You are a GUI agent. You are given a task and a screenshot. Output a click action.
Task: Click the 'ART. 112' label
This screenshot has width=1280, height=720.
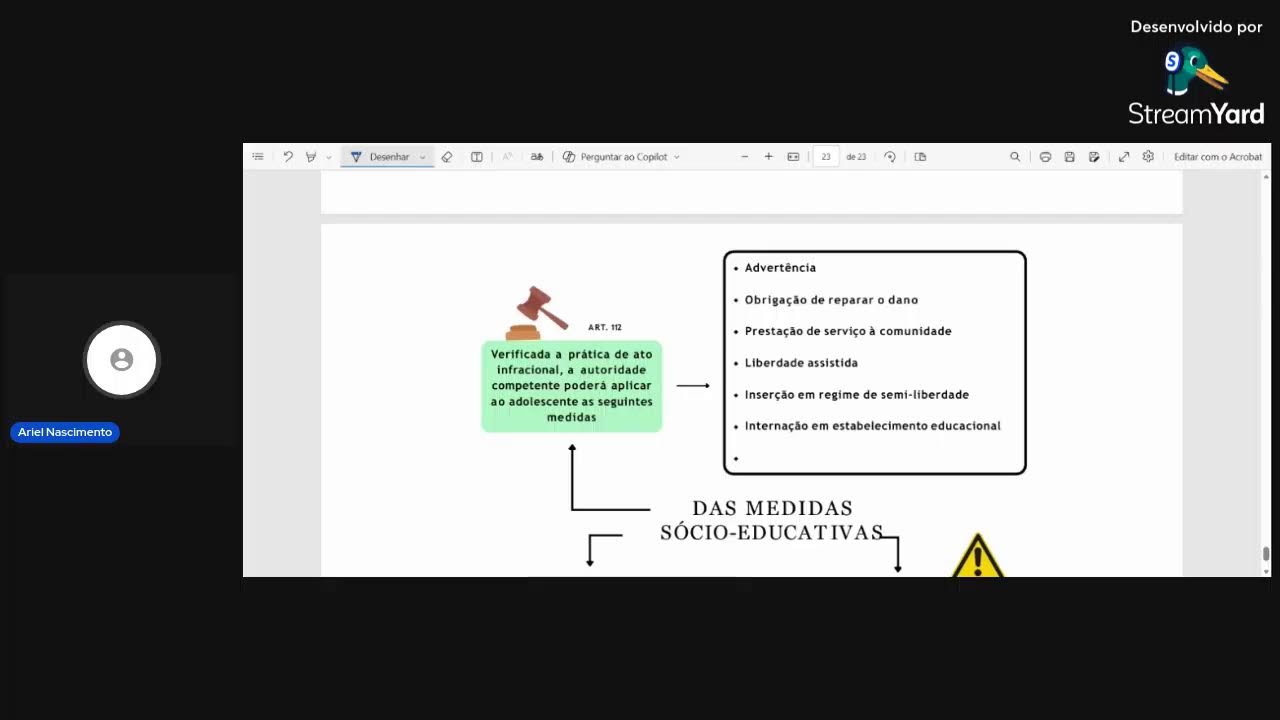pos(605,328)
